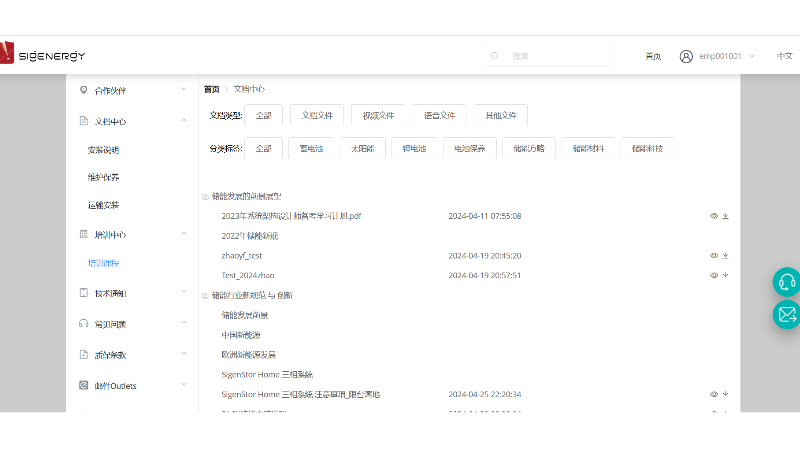
Task: Filter by the 储能科技 tag
Action: pos(647,148)
